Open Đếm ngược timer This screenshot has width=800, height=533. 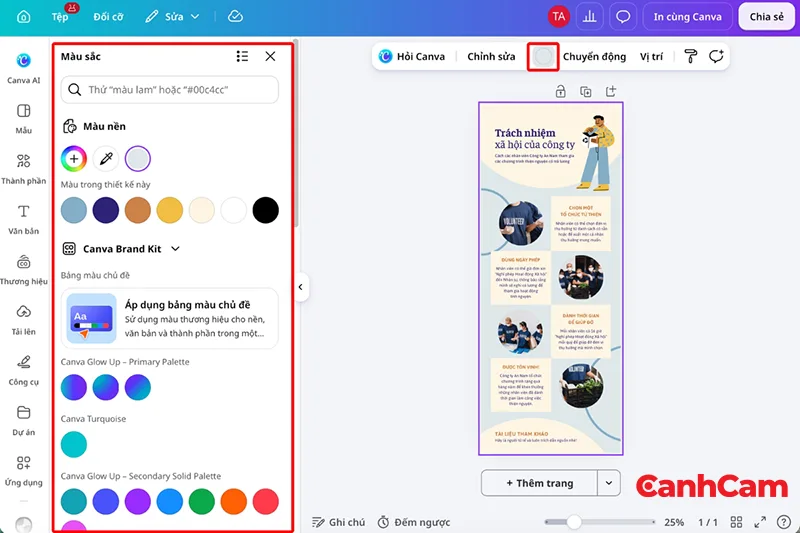click(414, 522)
